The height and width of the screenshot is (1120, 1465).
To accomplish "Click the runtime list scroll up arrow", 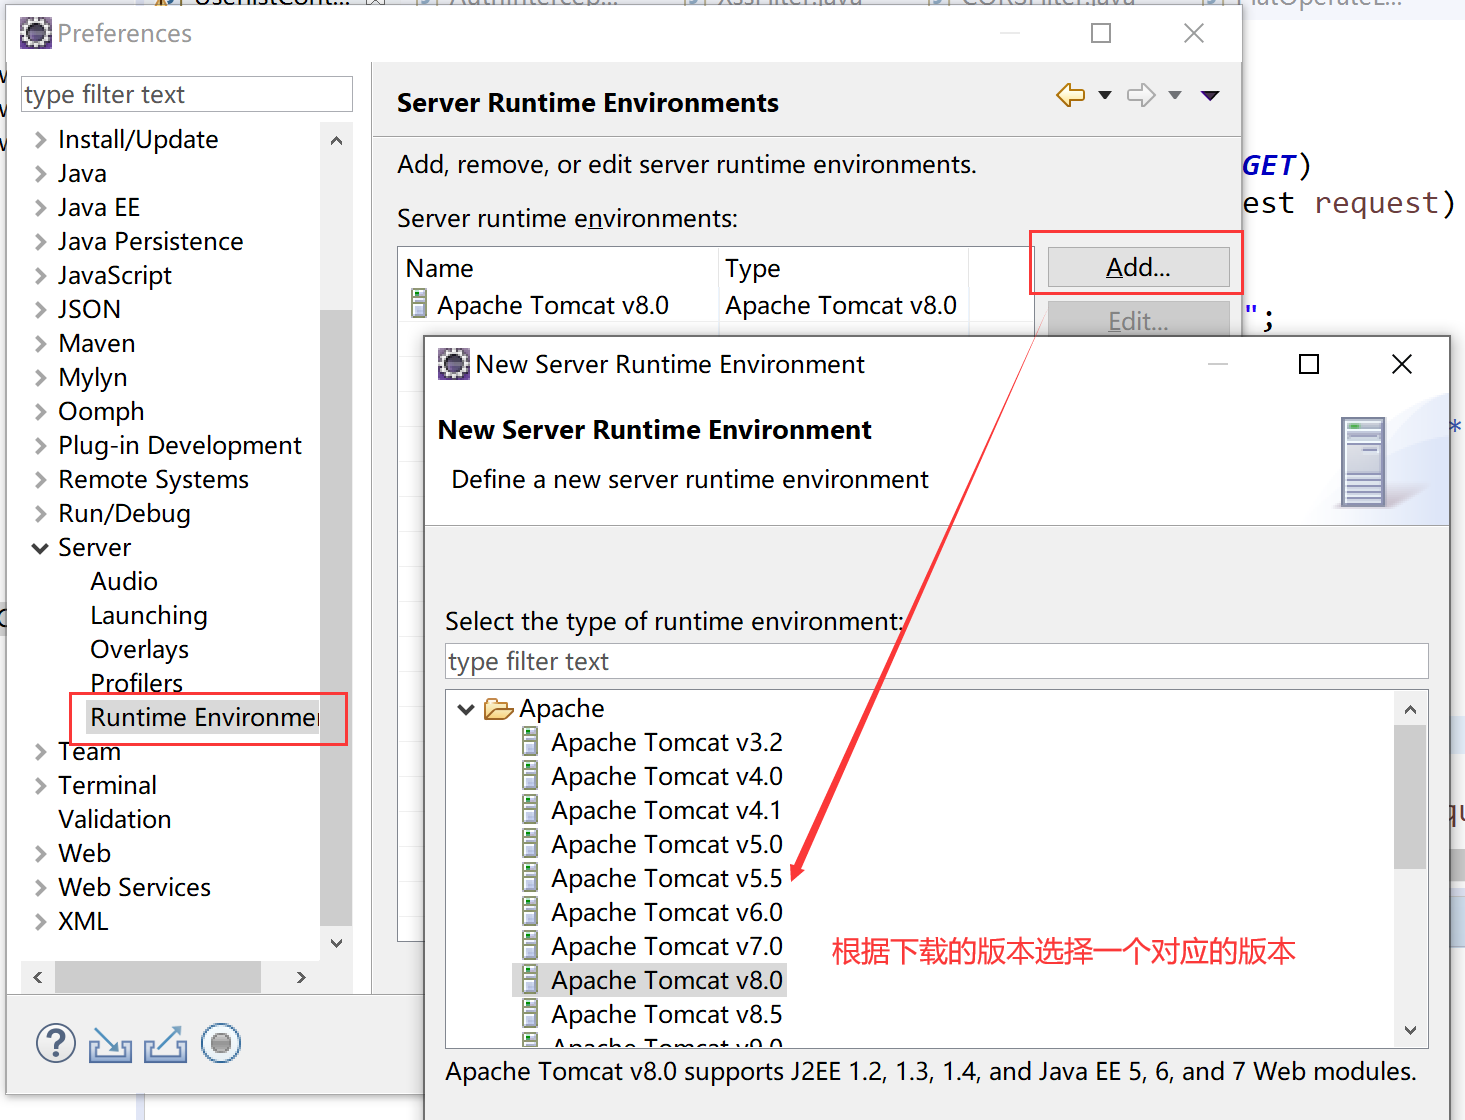I will click(x=1410, y=709).
